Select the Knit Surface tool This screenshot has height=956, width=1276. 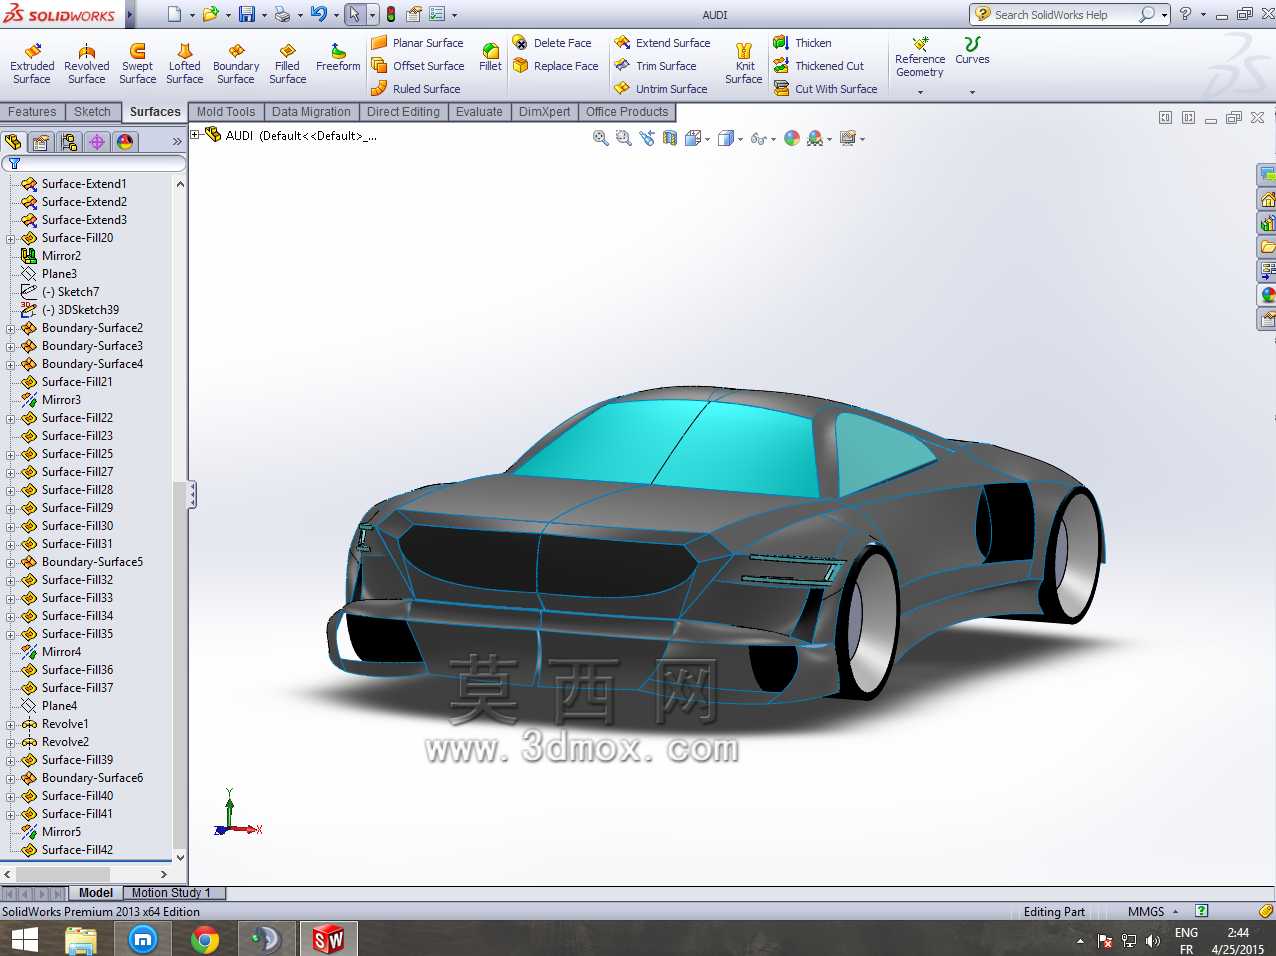743,64
